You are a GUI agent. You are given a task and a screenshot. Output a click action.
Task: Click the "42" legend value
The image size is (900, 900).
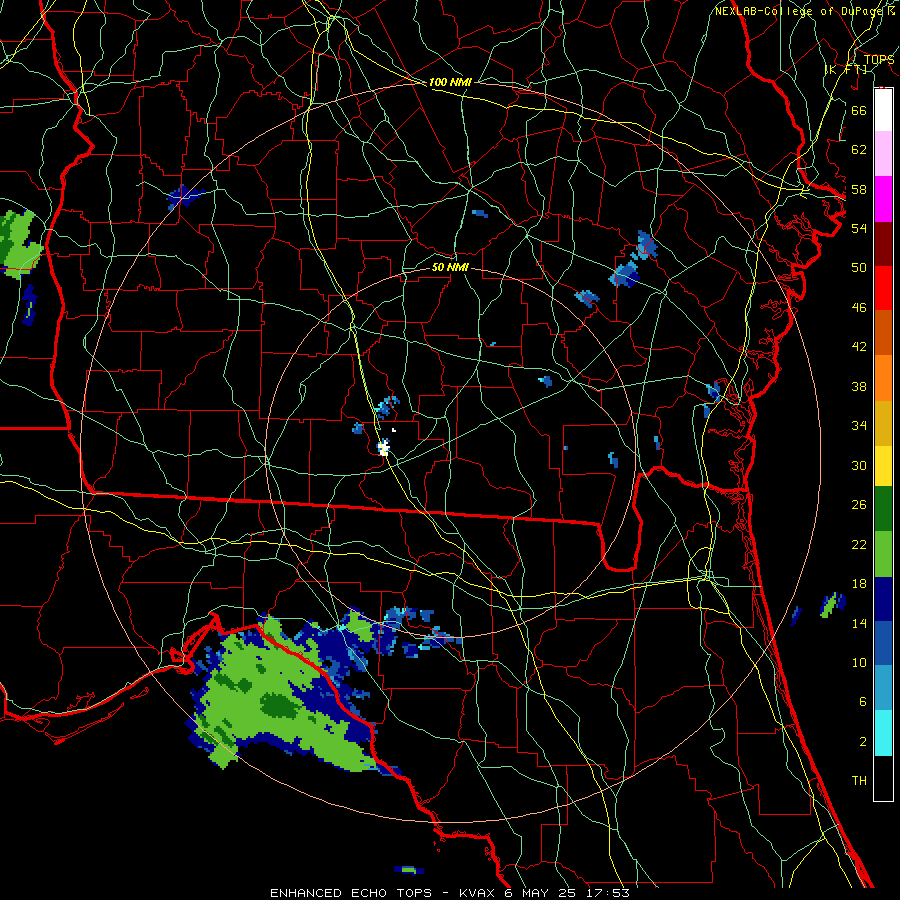[859, 347]
